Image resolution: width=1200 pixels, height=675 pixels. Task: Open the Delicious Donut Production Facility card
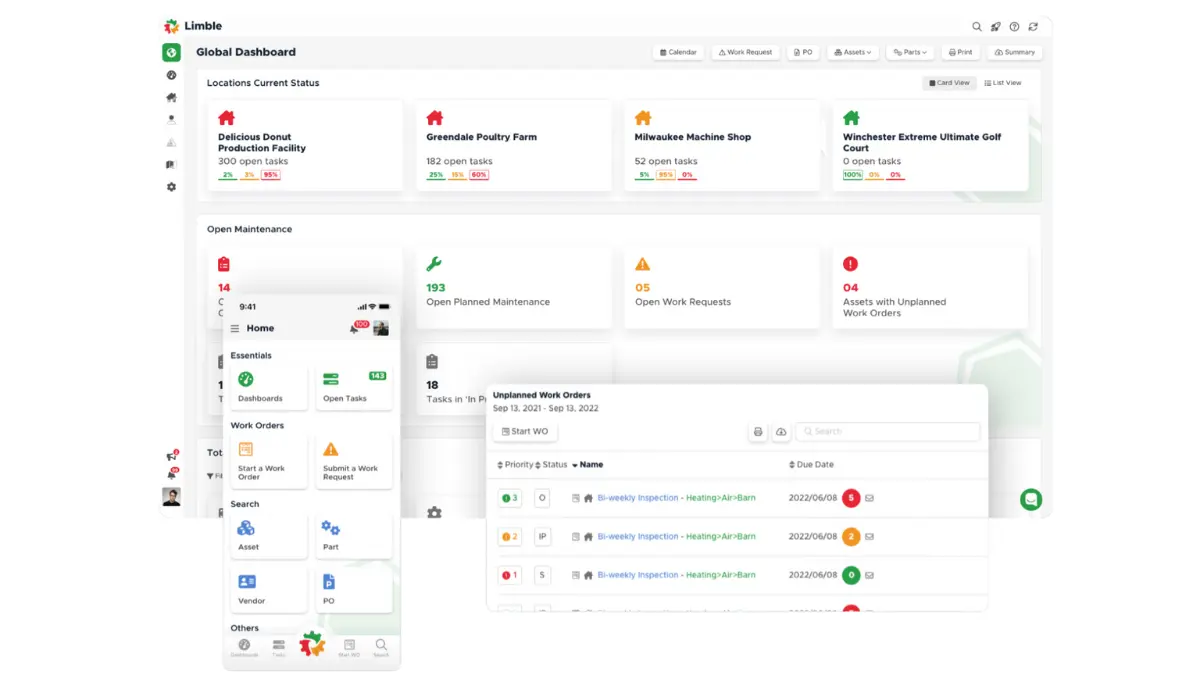[305, 146]
